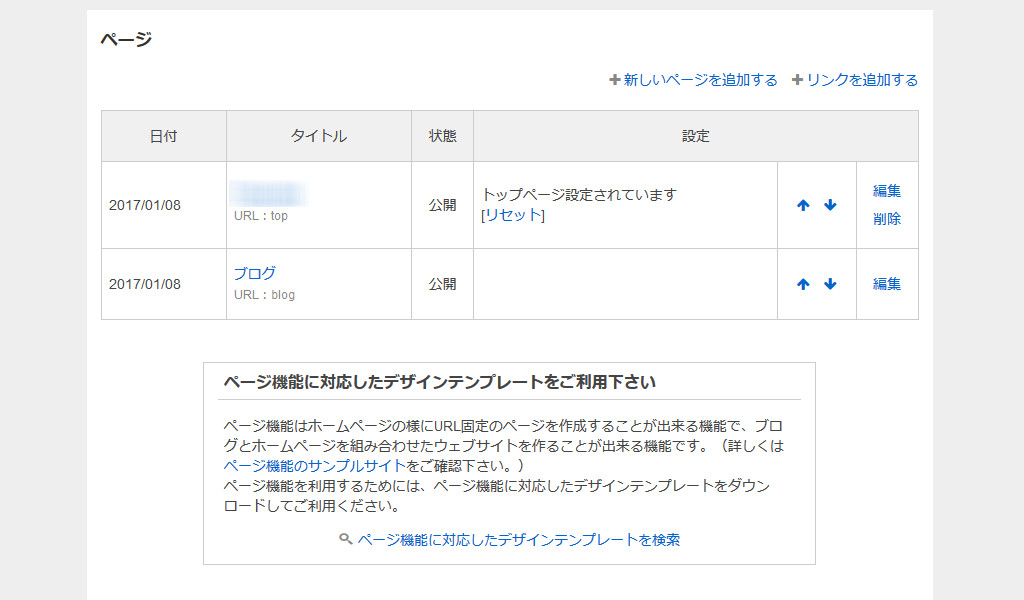1024x600 pixels.
Task: Click the date 2017/01/08 in the top row
Action: [x=144, y=205]
